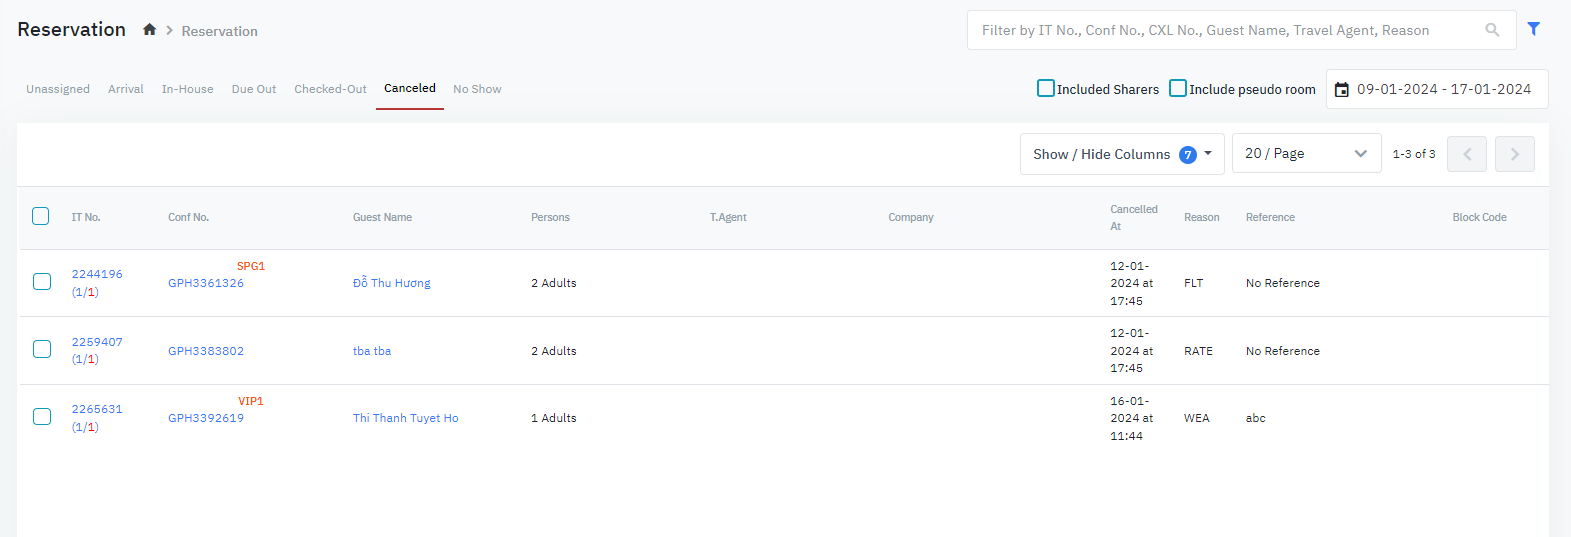Image resolution: width=1571 pixels, height=537 pixels.
Task: Click the search magnifier icon
Action: click(x=1492, y=30)
